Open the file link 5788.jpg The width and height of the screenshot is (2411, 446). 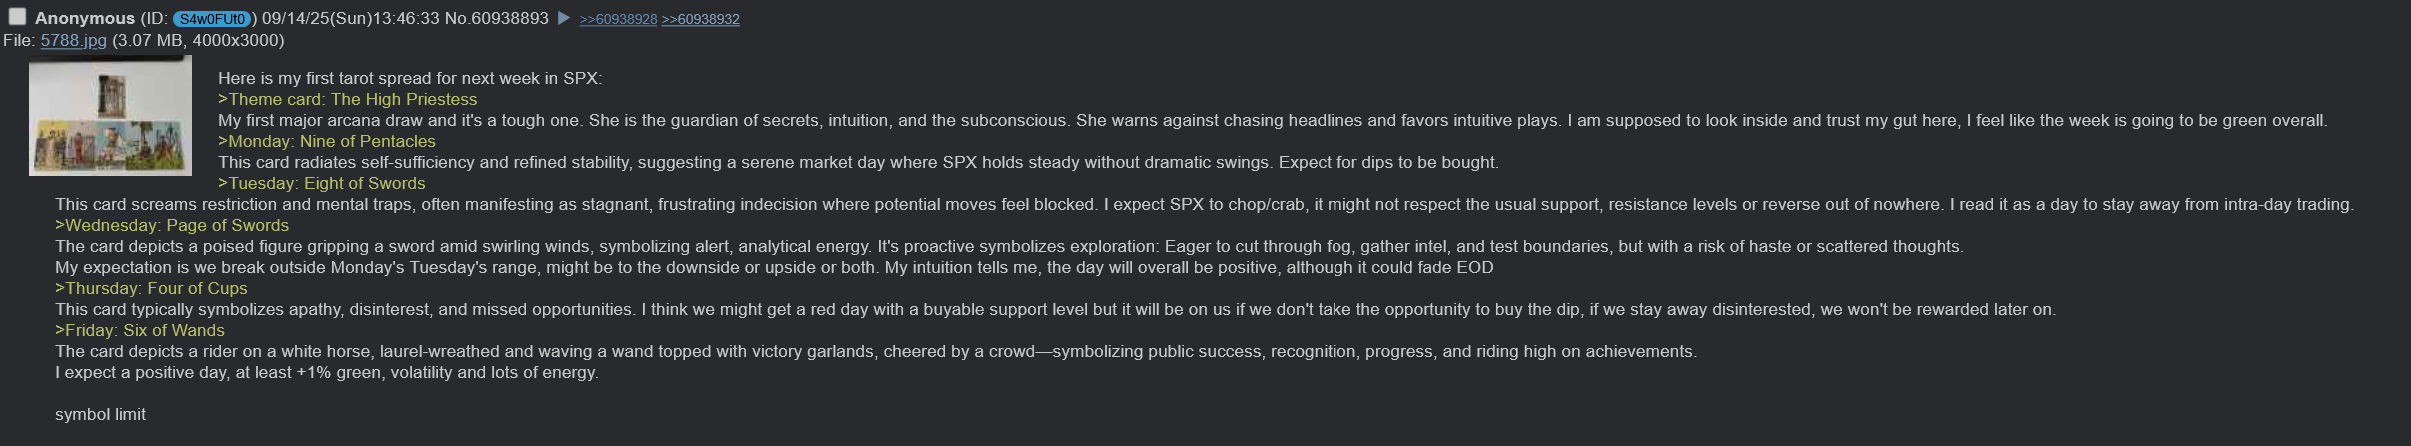tap(73, 40)
